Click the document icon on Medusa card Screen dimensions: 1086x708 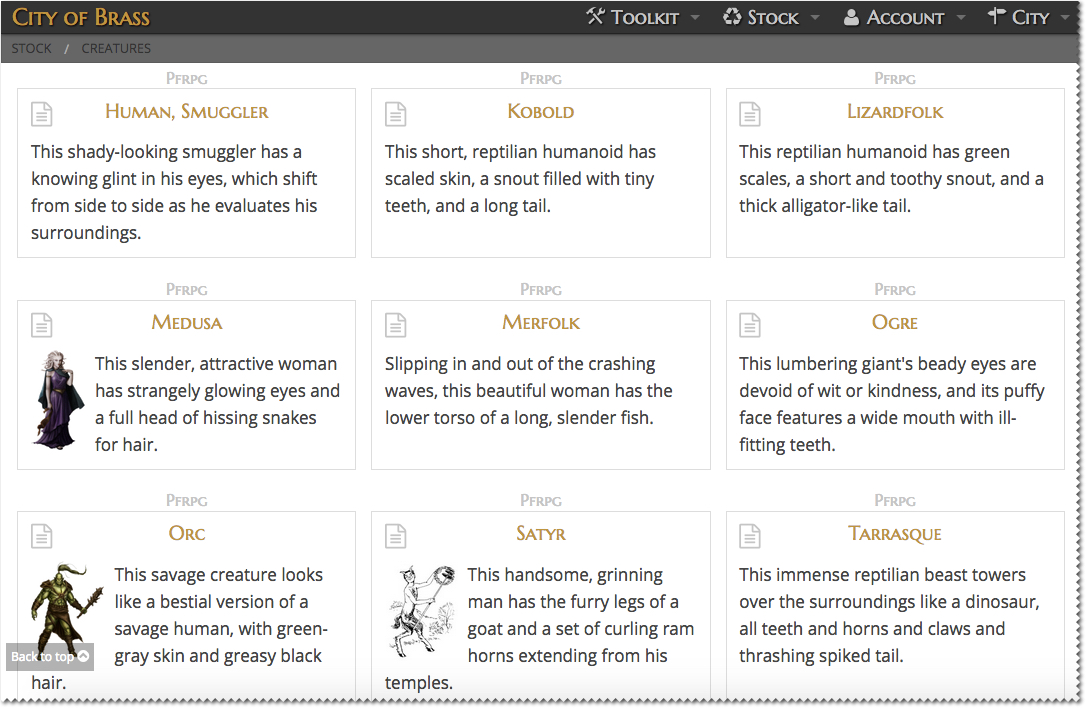click(x=42, y=325)
